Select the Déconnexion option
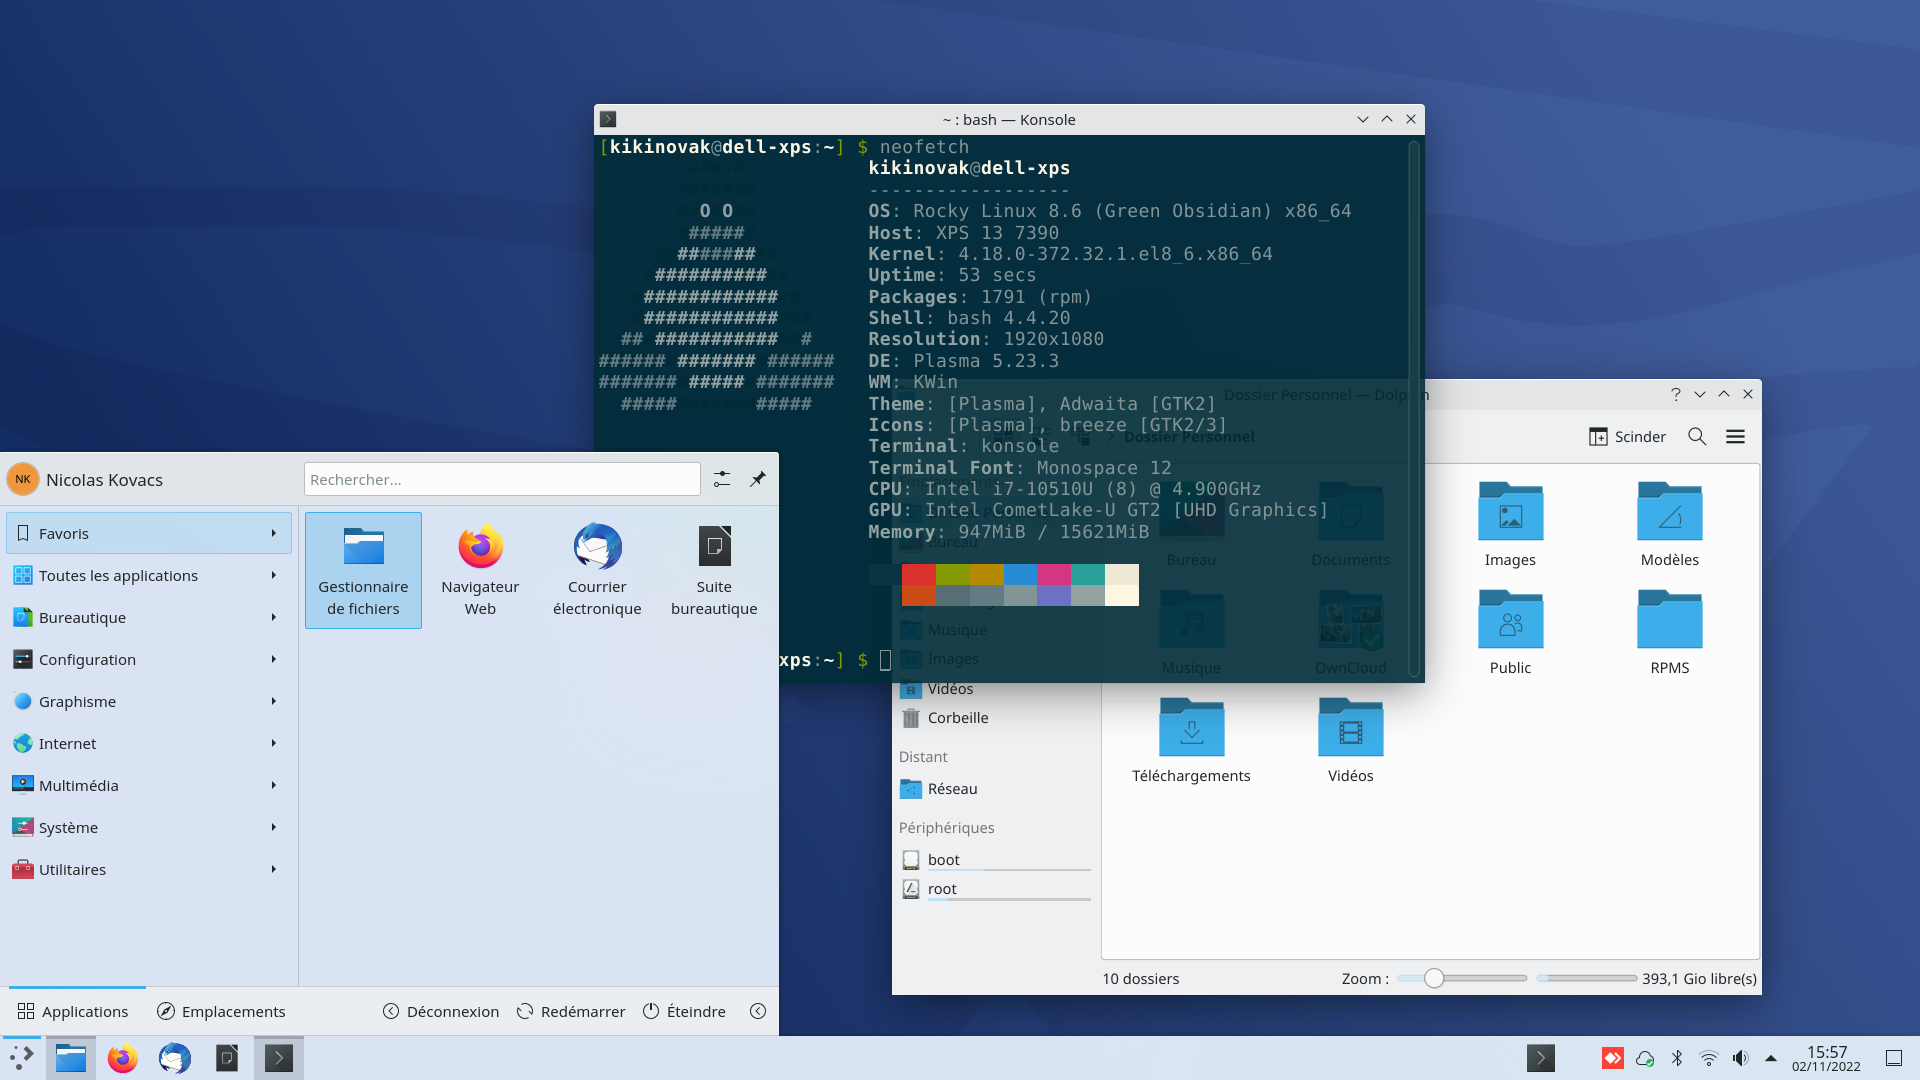This screenshot has width=1920, height=1080. coord(440,1011)
